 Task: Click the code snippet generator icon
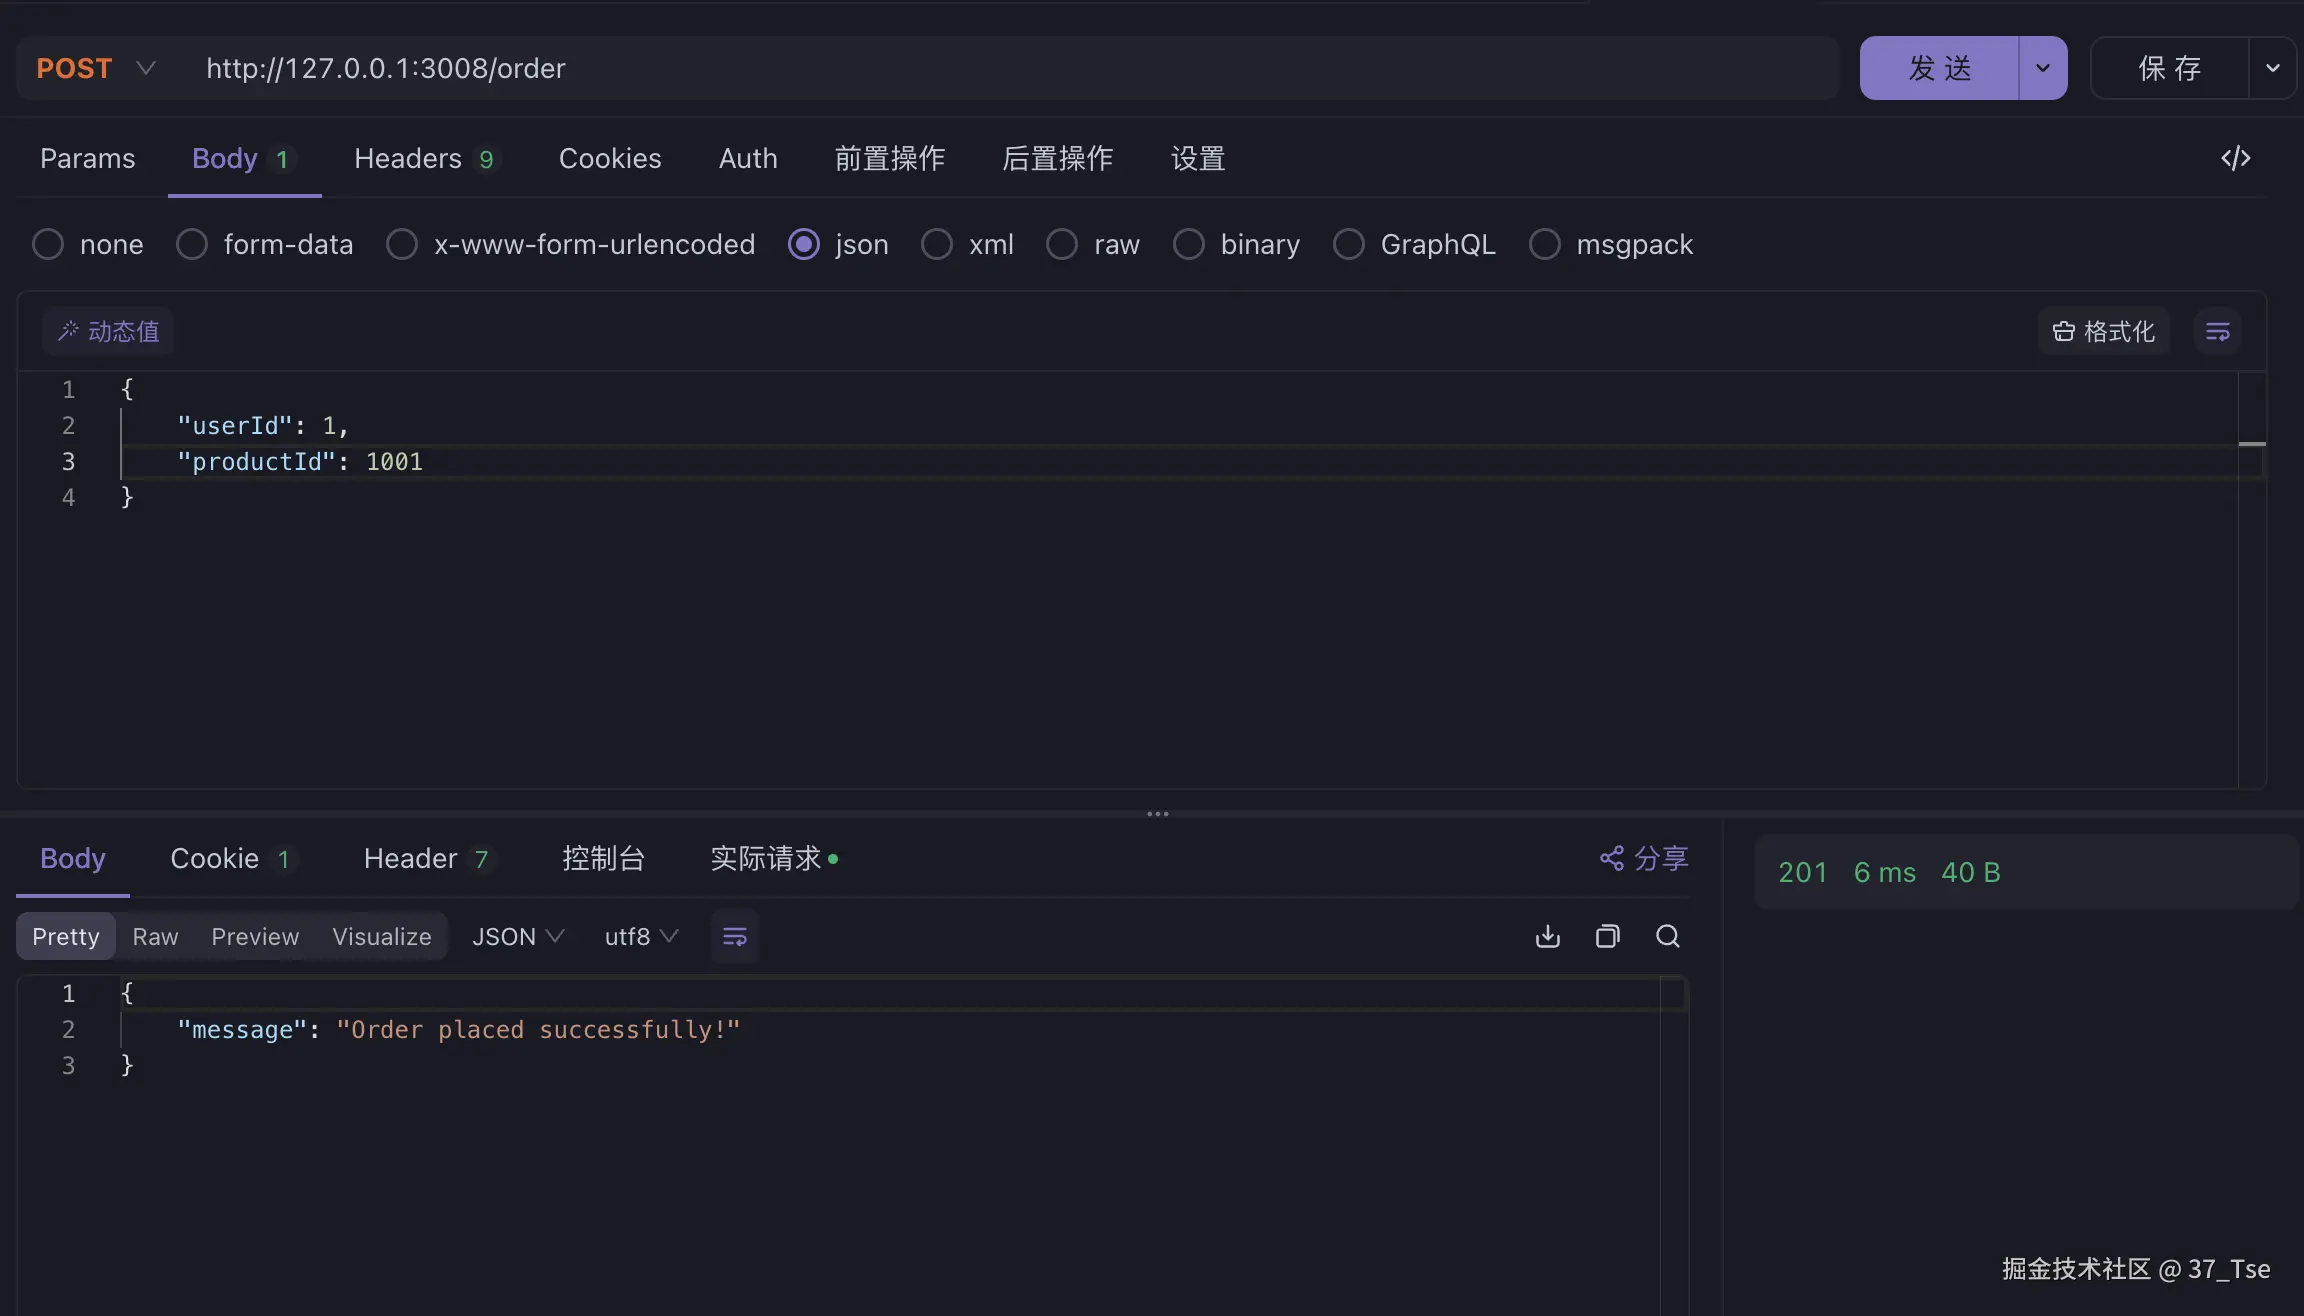tap(2235, 158)
